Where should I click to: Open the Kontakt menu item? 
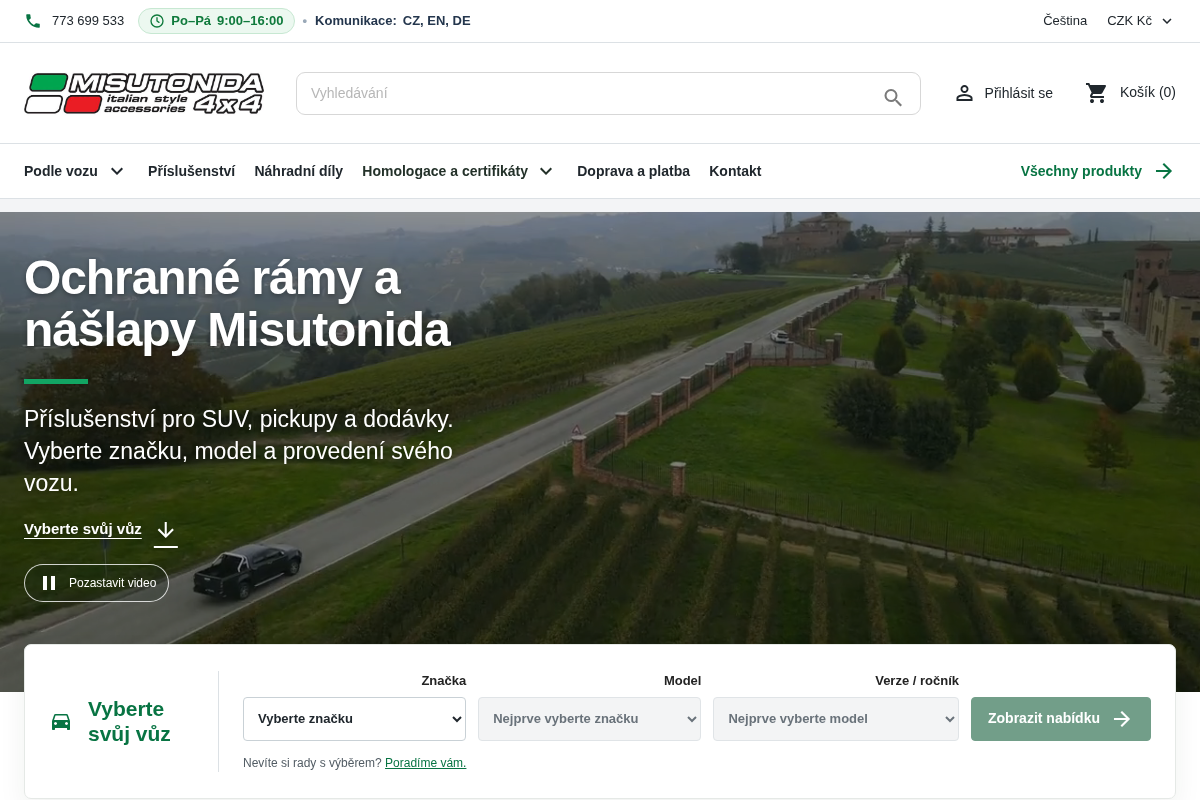735,171
